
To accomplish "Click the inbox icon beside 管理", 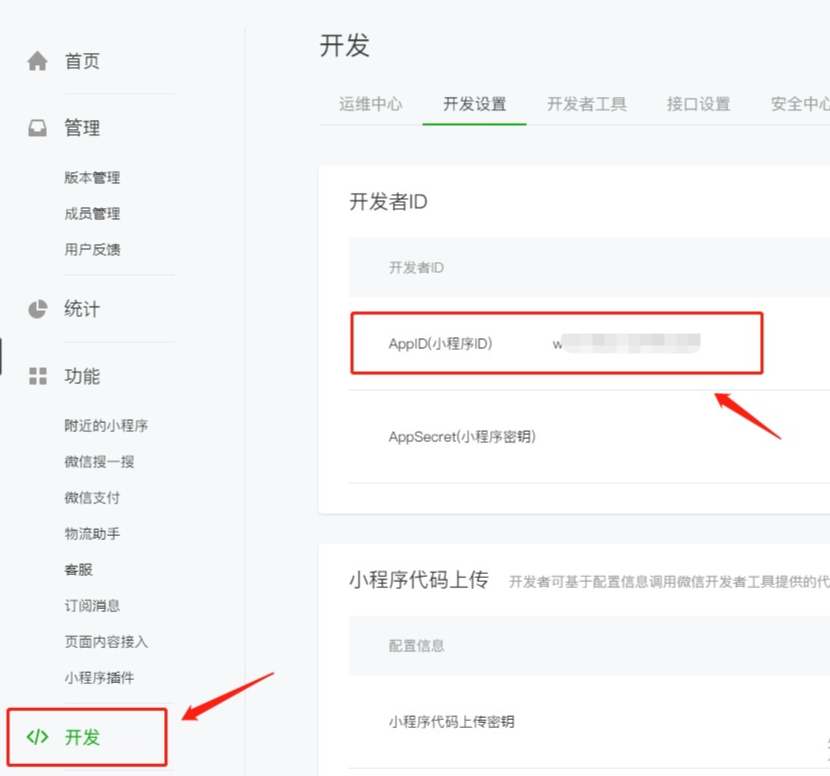I will pyautogui.click(x=38, y=129).
